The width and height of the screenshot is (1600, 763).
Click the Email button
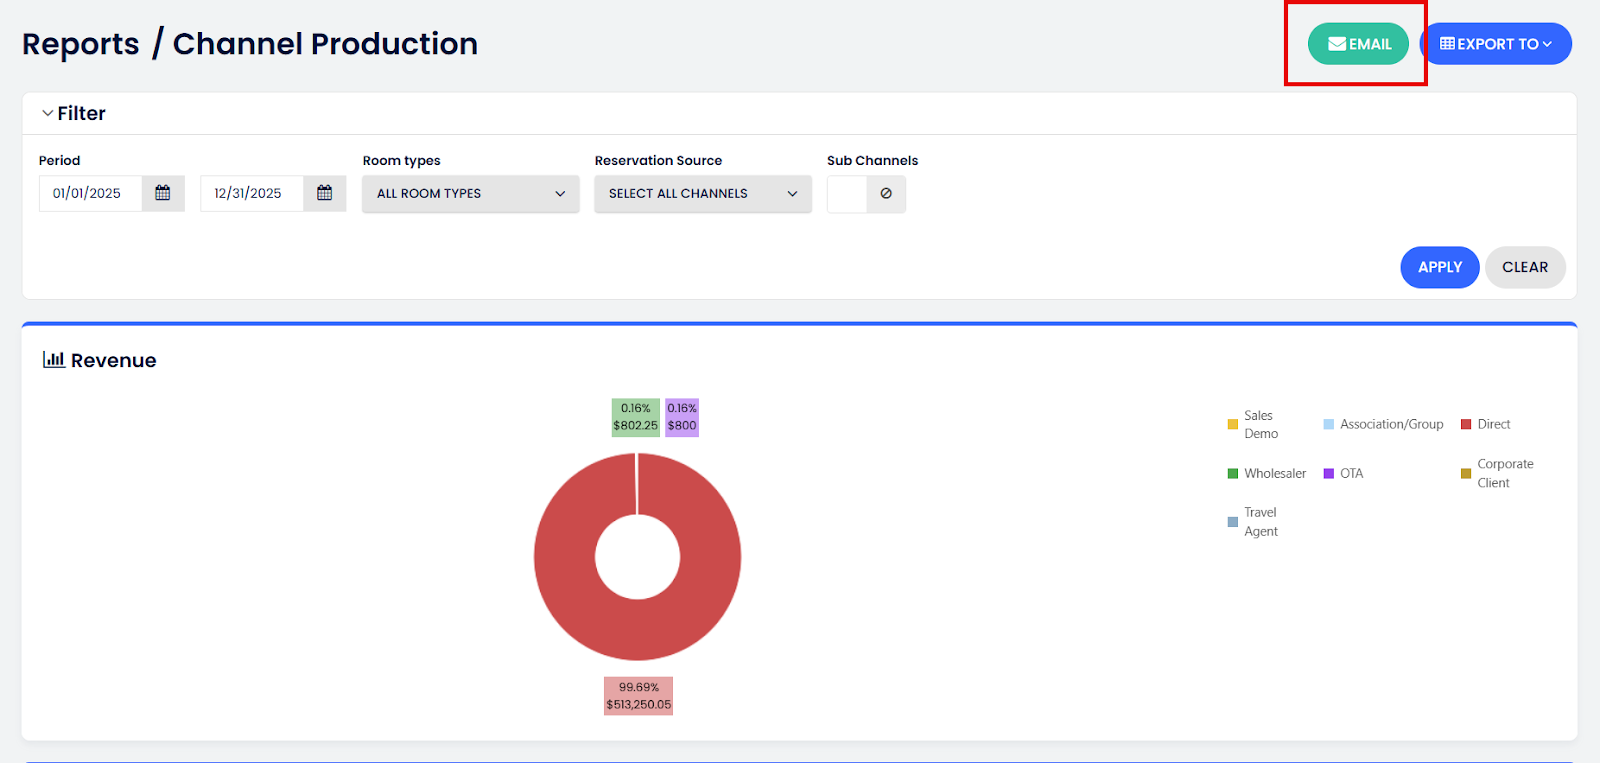click(x=1358, y=44)
